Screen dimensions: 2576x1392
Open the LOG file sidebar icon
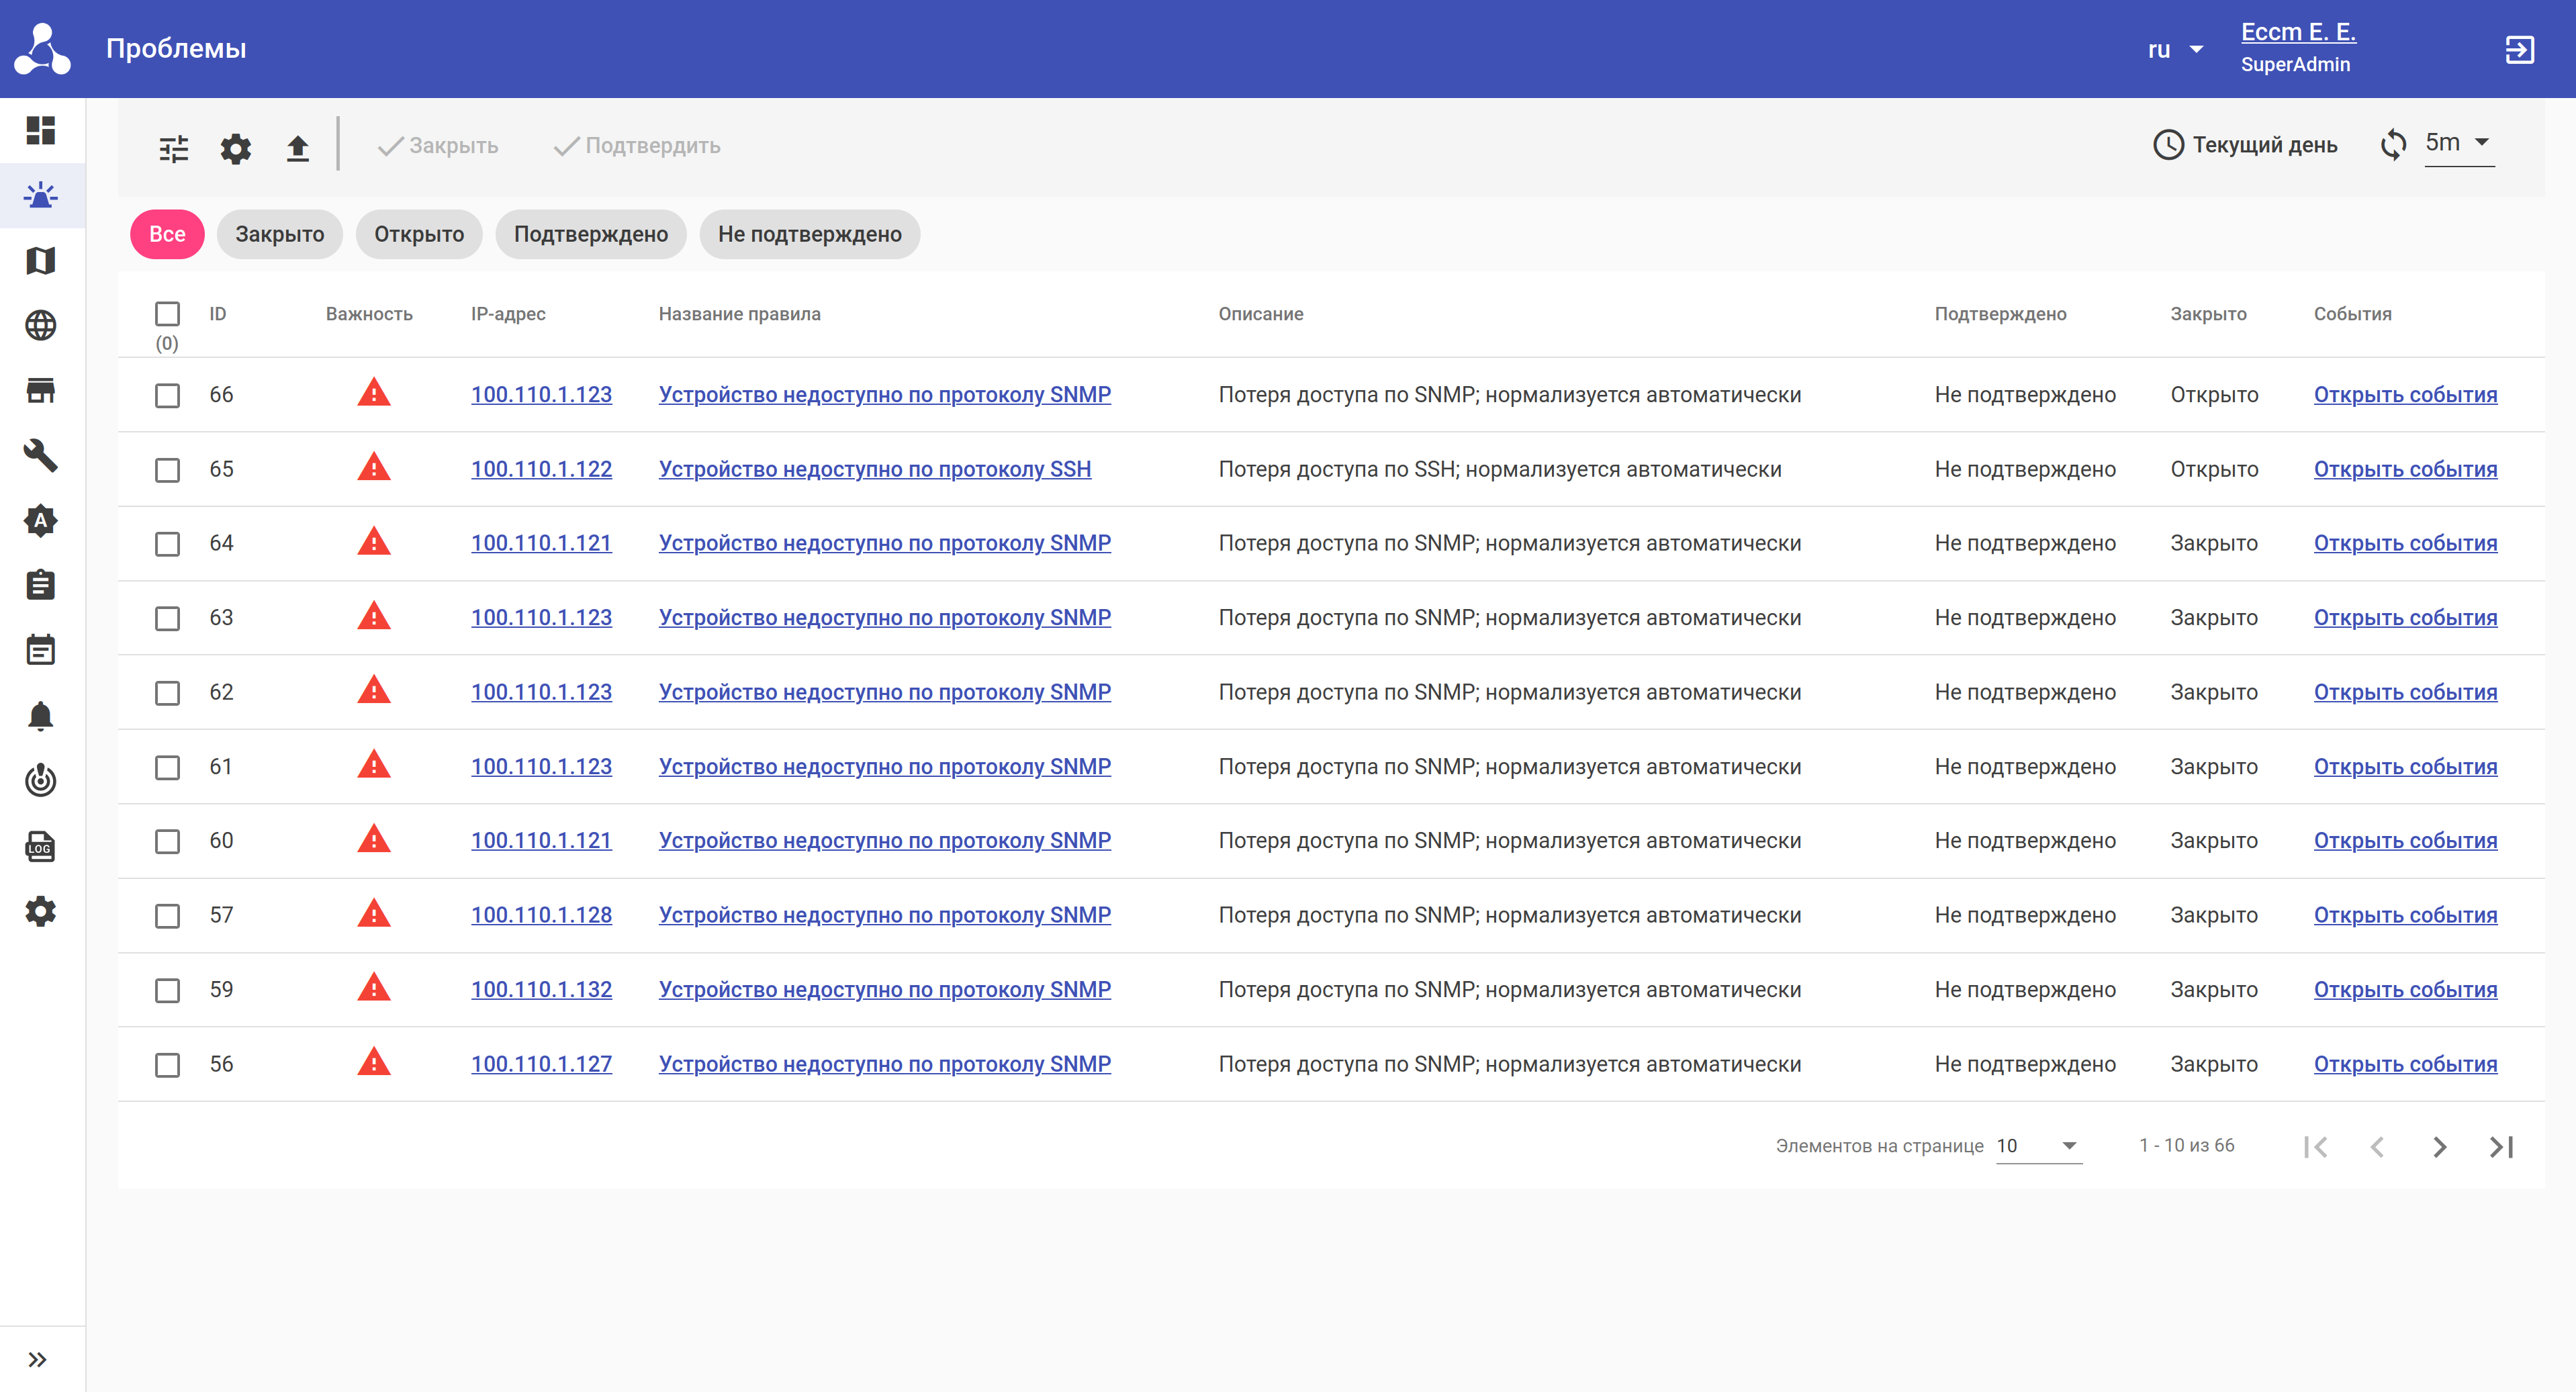[x=41, y=846]
